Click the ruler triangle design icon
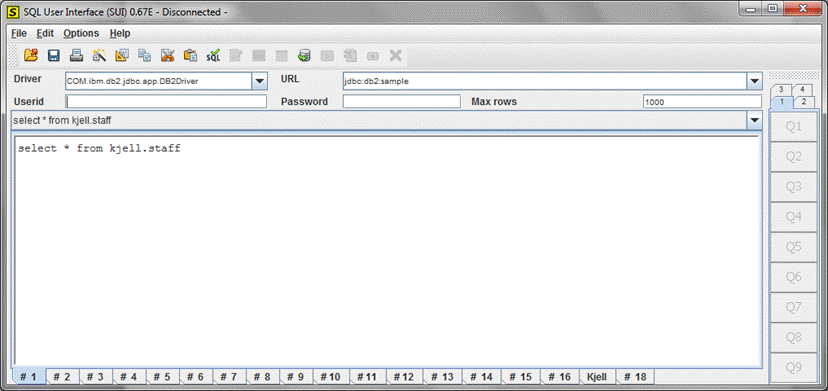828x391 pixels. tap(122, 55)
